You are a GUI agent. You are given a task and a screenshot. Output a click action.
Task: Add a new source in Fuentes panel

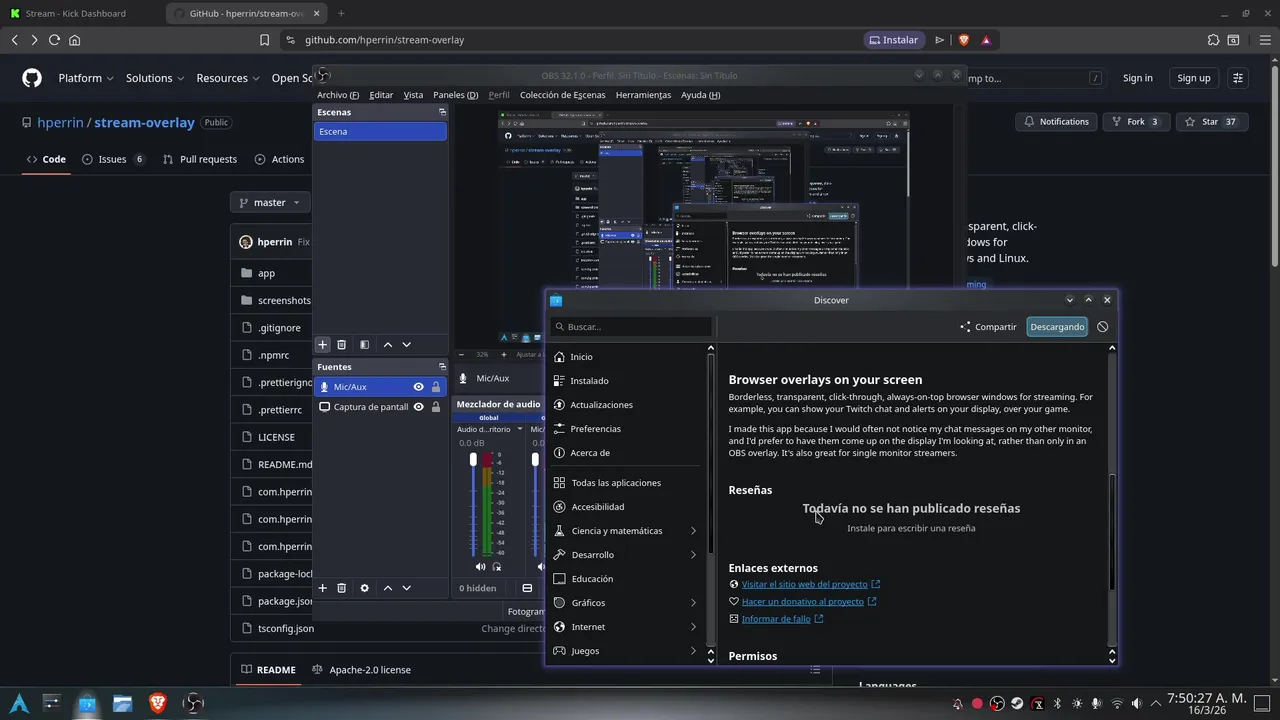[322, 588]
